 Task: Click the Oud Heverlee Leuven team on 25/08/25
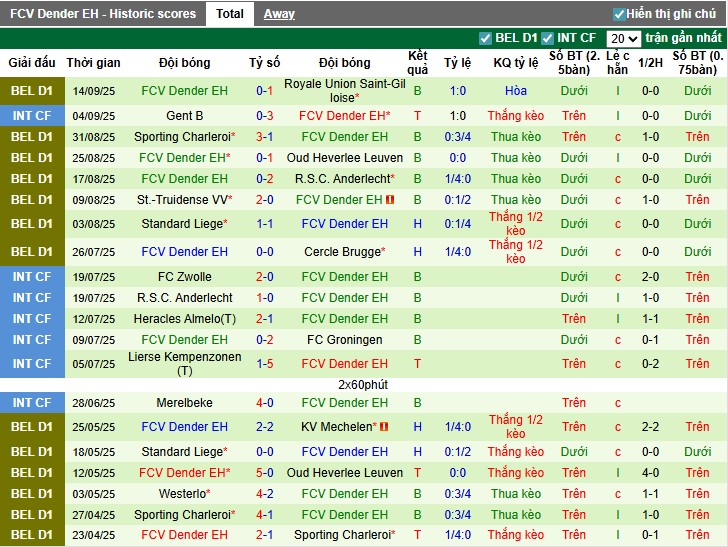tap(344, 158)
